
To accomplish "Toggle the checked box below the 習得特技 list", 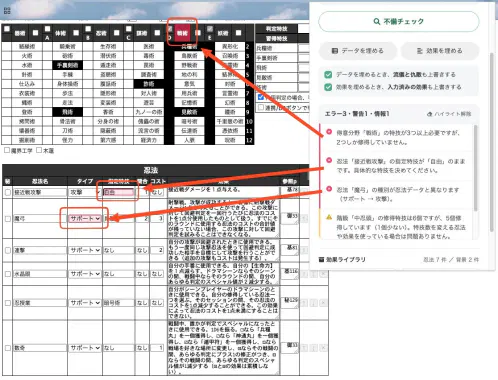I will (x=261, y=97).
